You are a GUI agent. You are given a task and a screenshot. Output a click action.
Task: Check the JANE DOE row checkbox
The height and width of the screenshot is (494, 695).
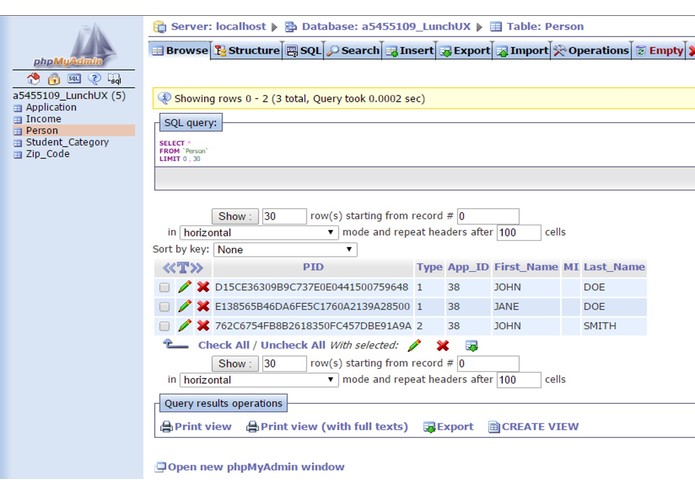pyautogui.click(x=164, y=307)
